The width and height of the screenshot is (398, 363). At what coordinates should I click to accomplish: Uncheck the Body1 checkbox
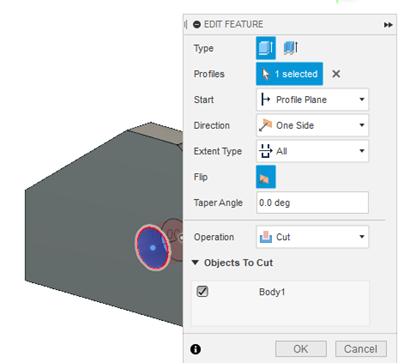202,292
